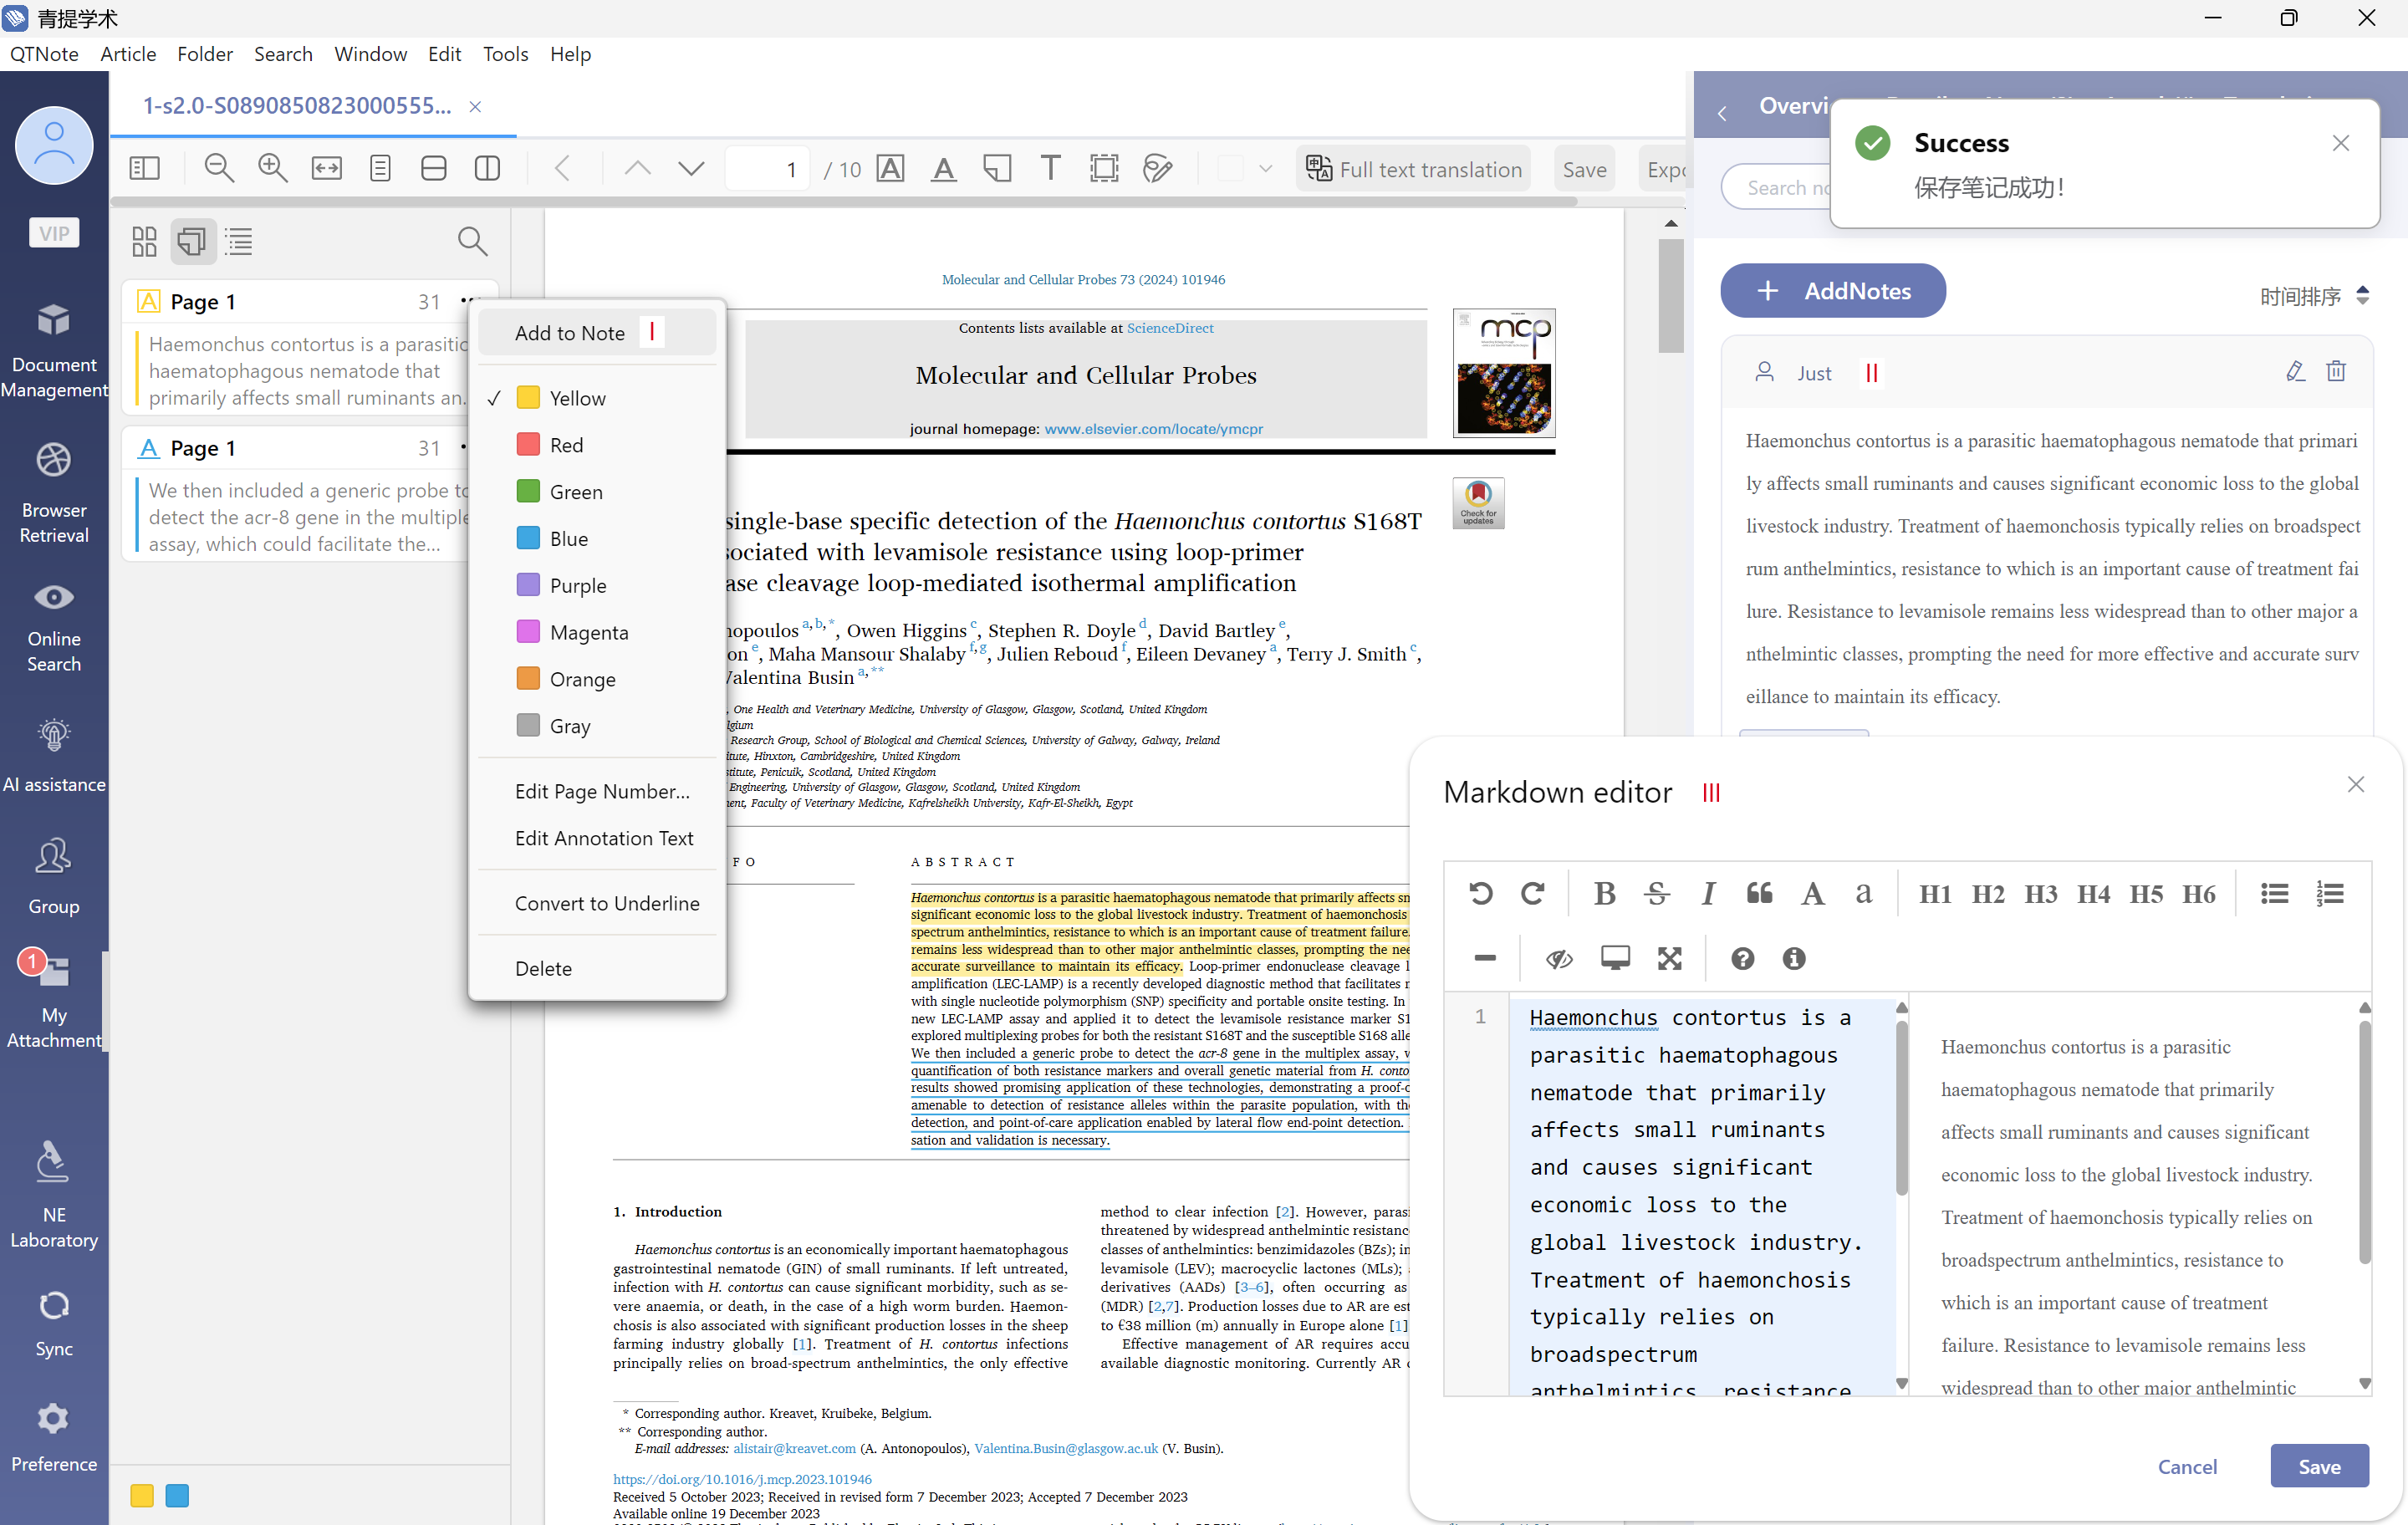Insert horizontal rule in Markdown editor
2408x1525 pixels.
1485,958
